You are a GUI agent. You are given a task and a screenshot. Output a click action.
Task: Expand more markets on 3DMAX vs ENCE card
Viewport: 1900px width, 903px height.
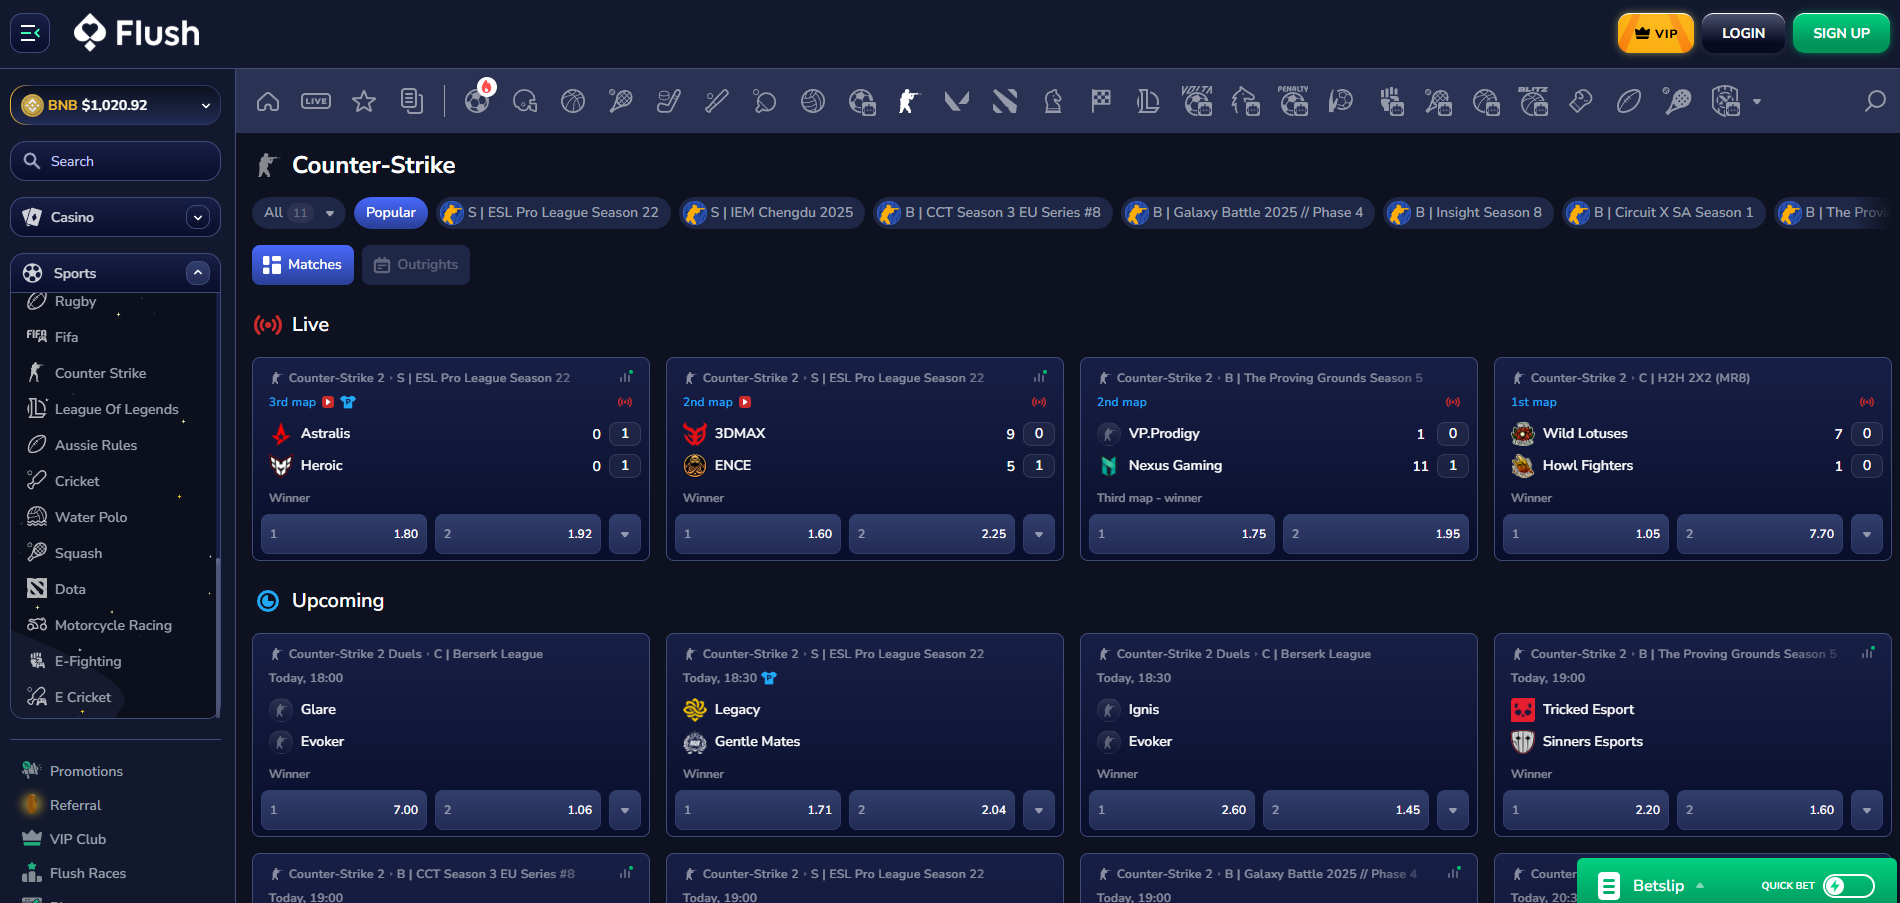point(1039,534)
